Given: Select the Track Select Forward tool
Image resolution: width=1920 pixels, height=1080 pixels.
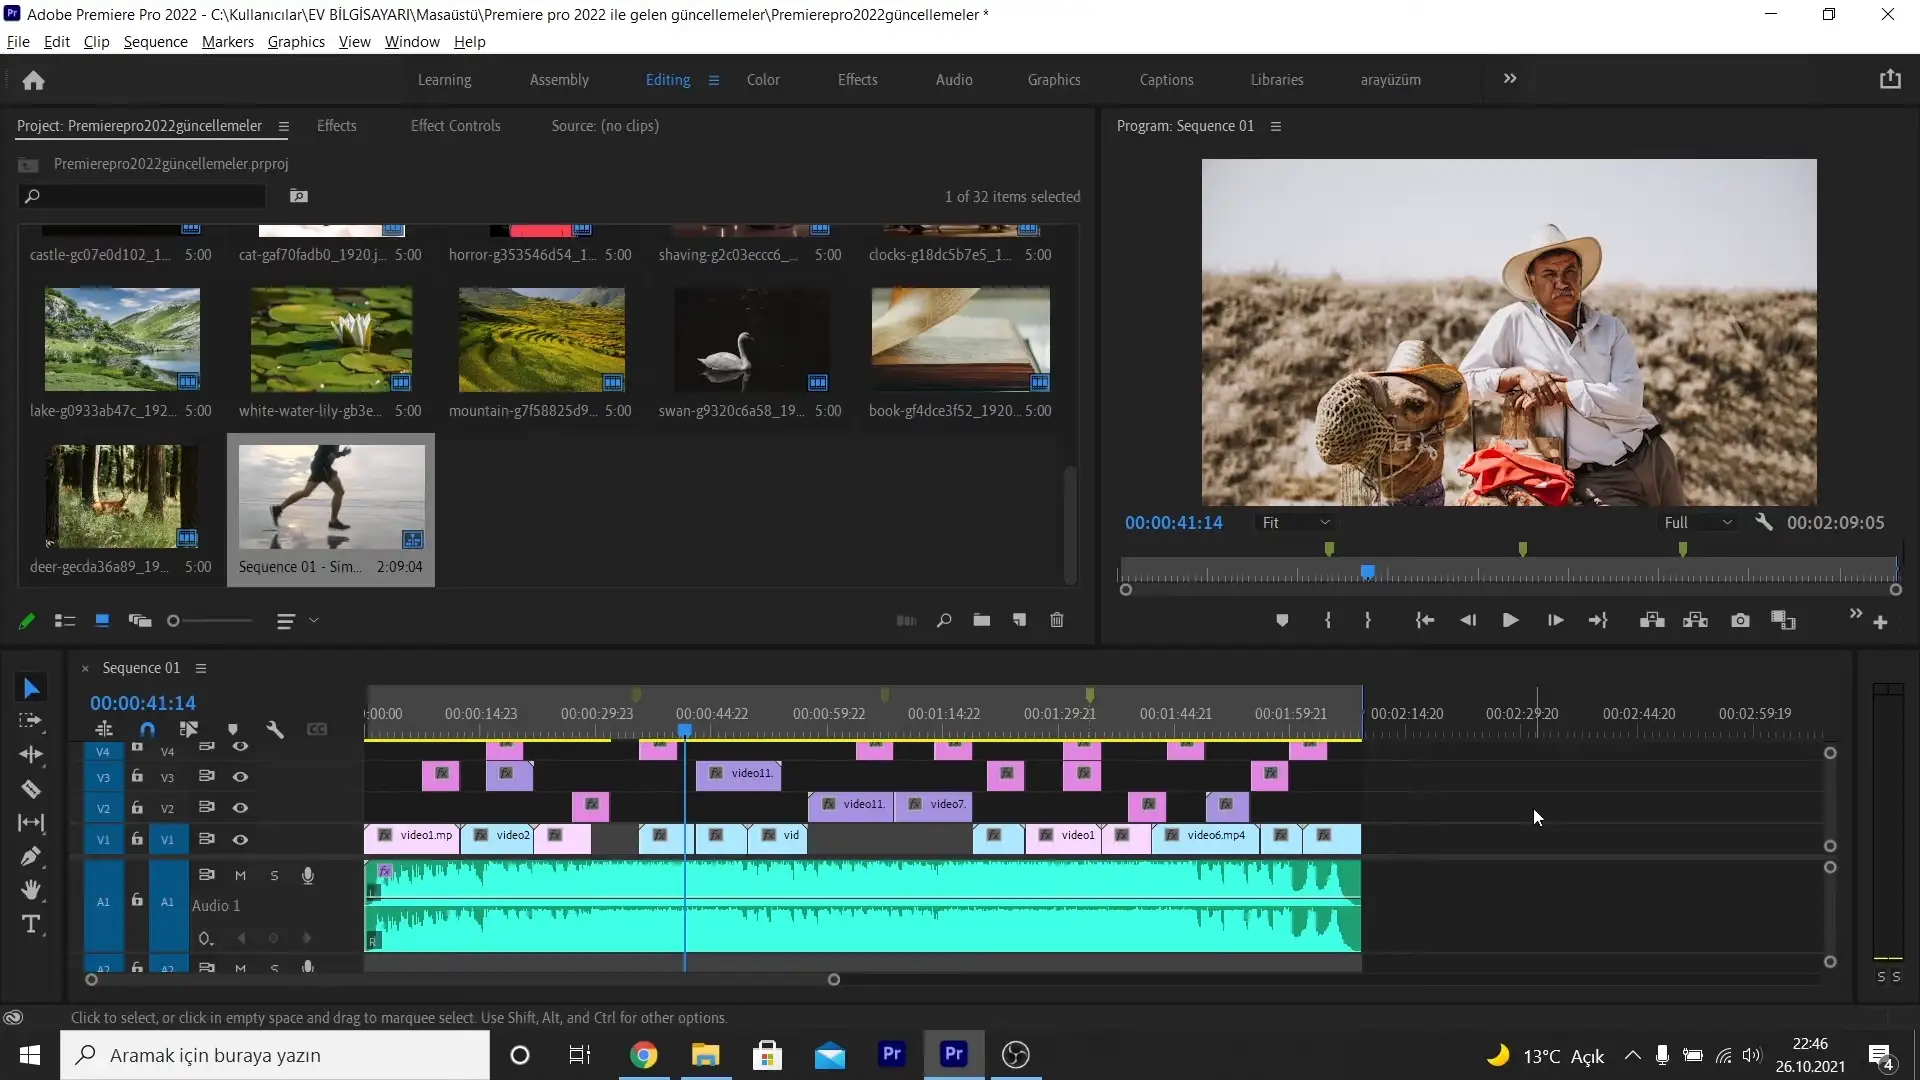Looking at the screenshot, I should [x=31, y=721].
